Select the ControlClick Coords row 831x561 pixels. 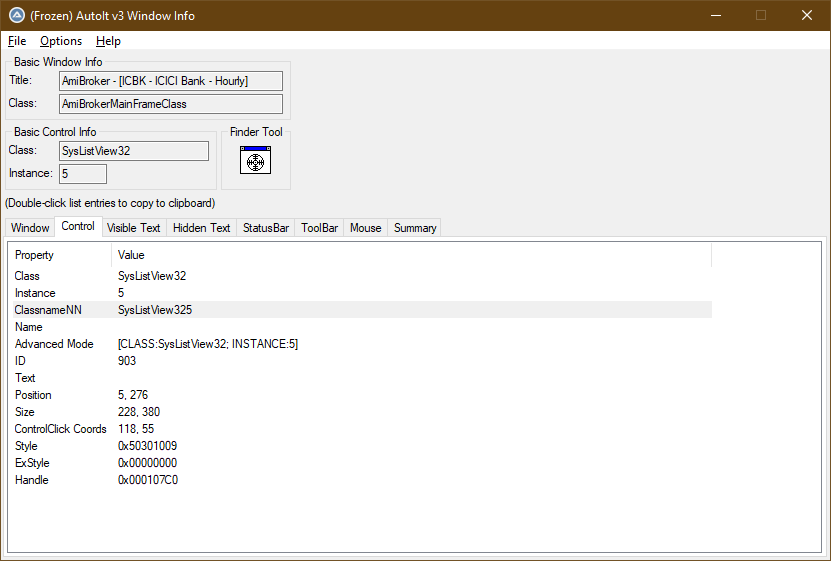pos(362,429)
